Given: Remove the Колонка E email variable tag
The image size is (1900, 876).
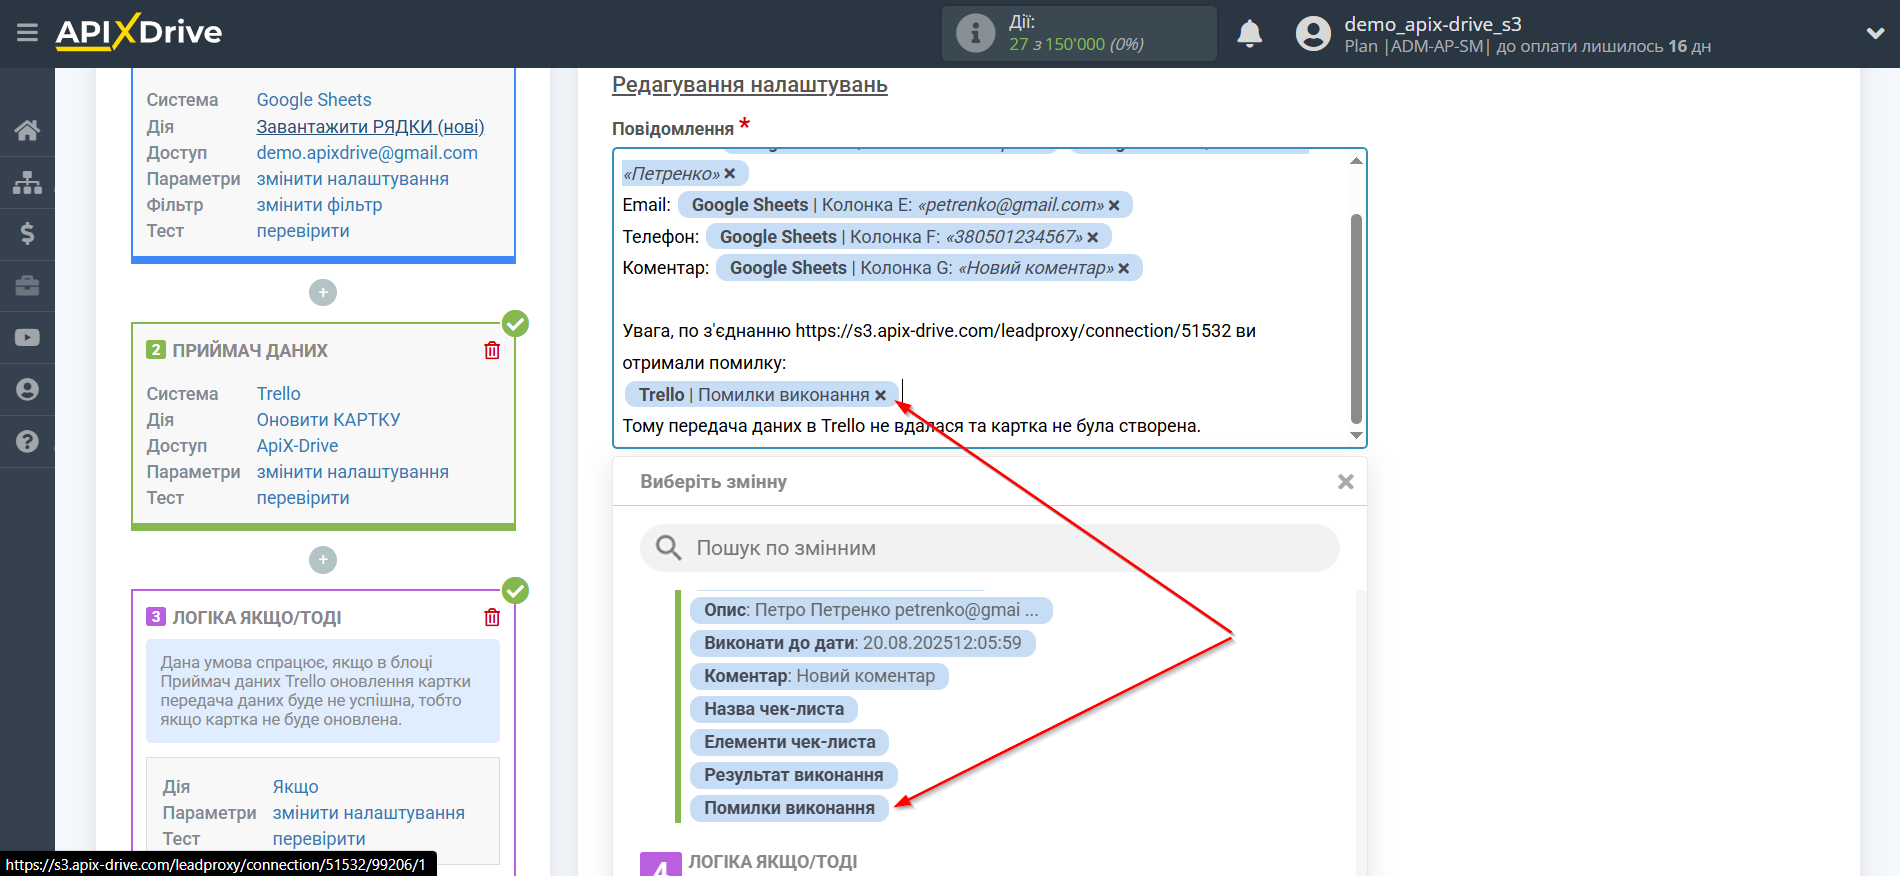Looking at the screenshot, I should pos(1114,205).
